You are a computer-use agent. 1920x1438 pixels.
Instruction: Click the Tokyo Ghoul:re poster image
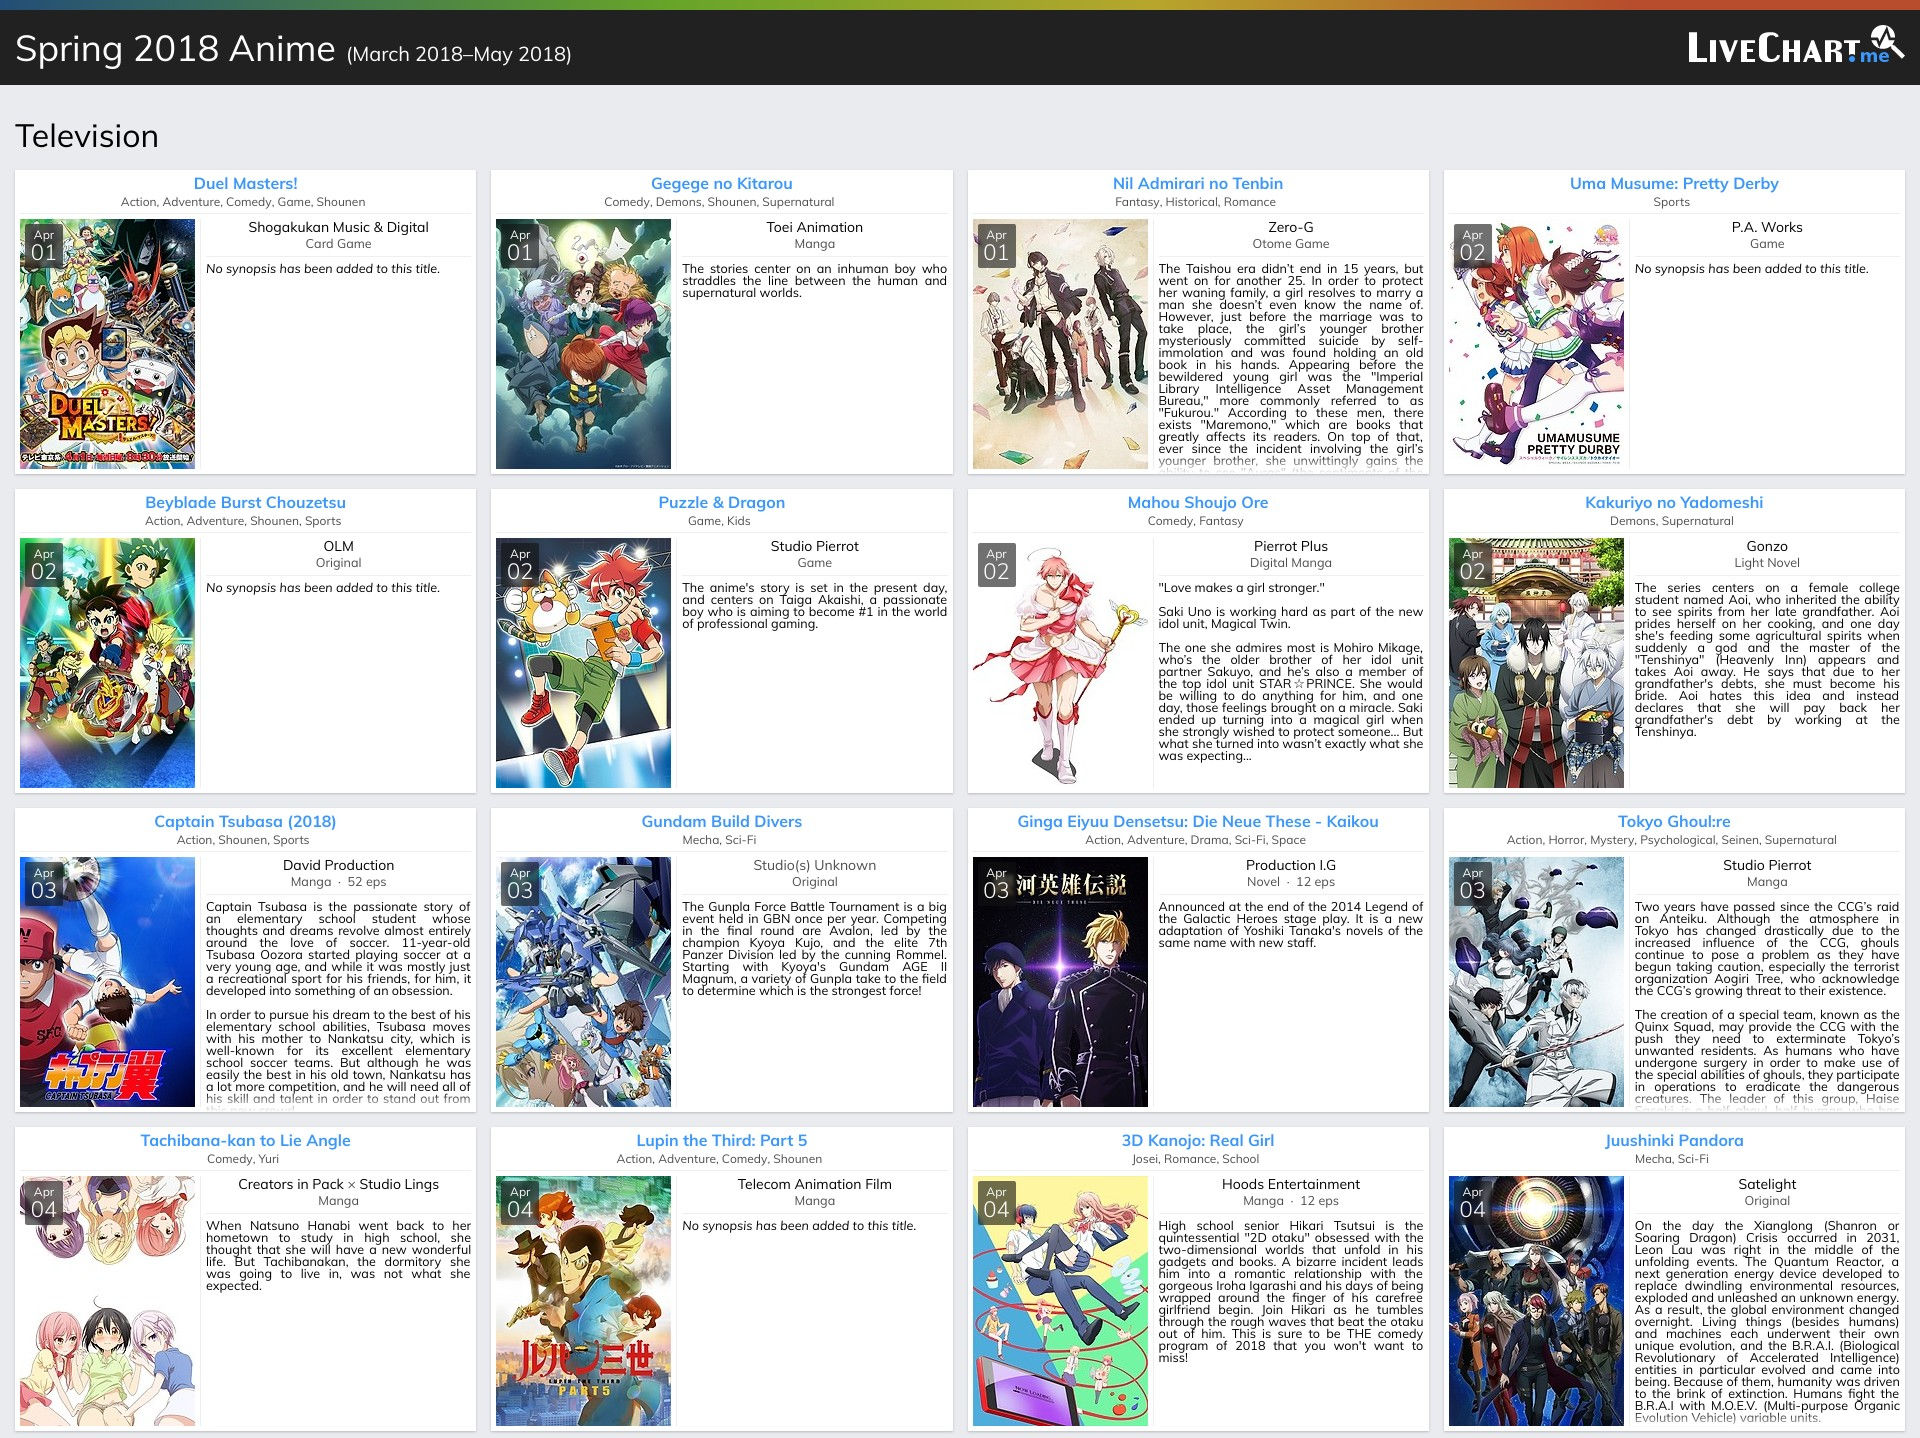pos(1536,982)
